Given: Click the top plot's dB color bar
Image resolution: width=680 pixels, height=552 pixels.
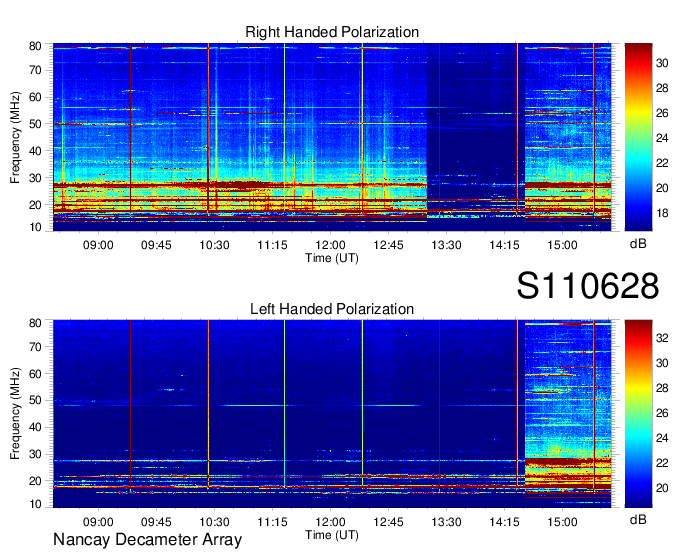Looking at the screenshot, I should pyautogui.click(x=638, y=137).
